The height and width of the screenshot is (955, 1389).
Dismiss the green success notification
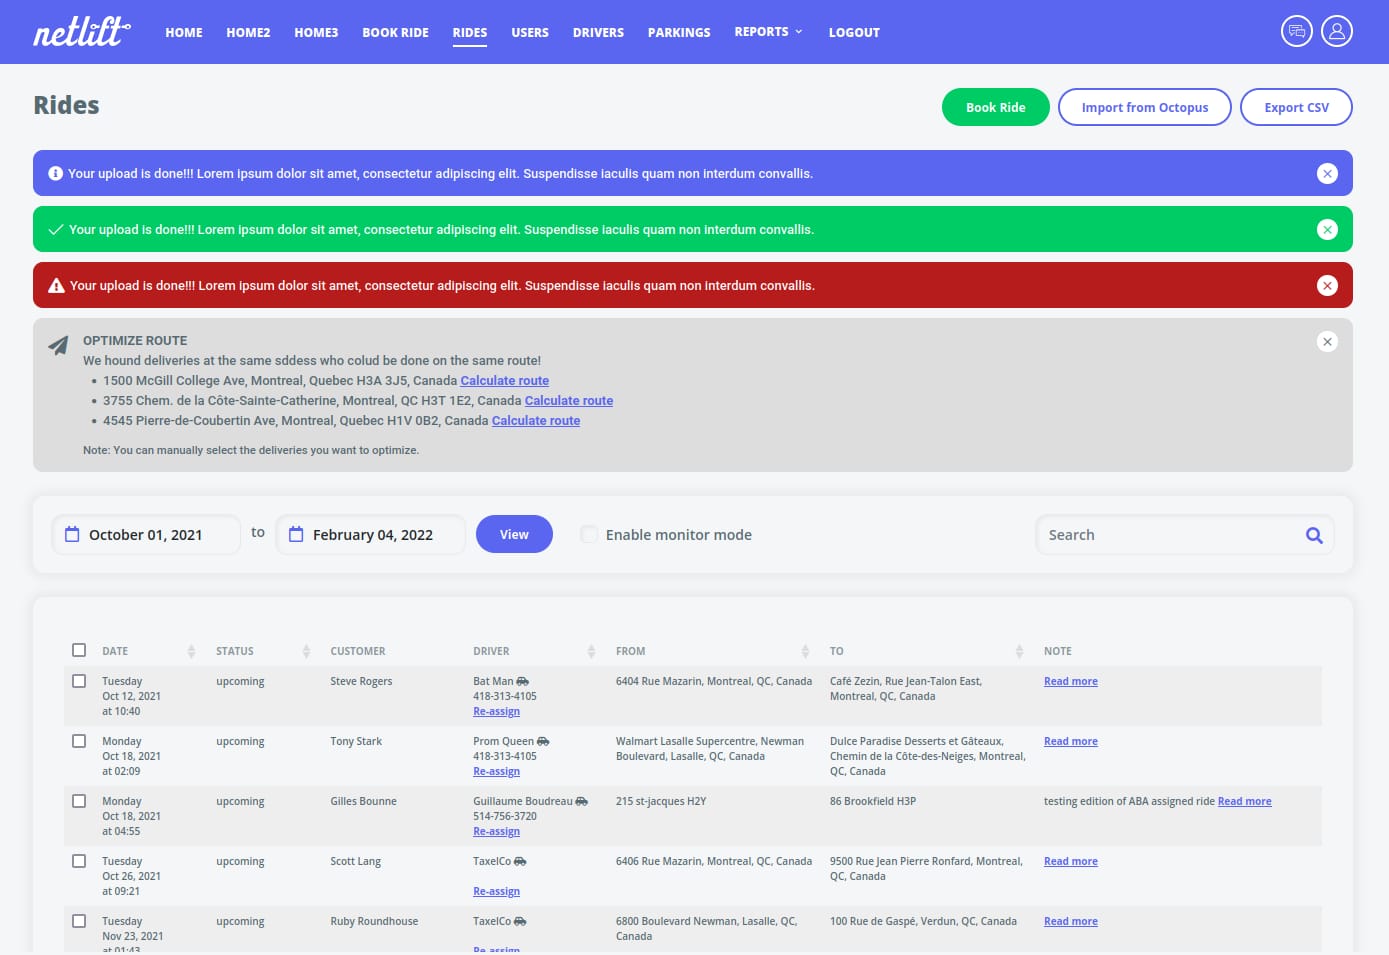1327,230
